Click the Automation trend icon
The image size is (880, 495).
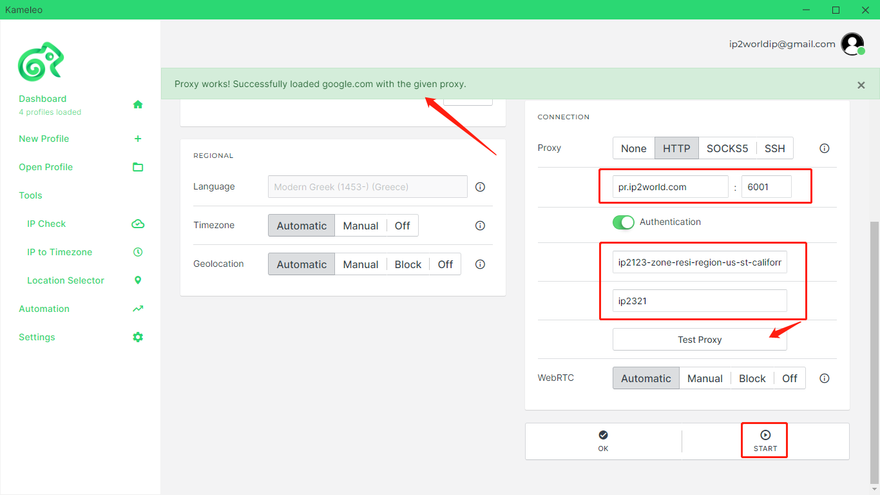(x=138, y=309)
